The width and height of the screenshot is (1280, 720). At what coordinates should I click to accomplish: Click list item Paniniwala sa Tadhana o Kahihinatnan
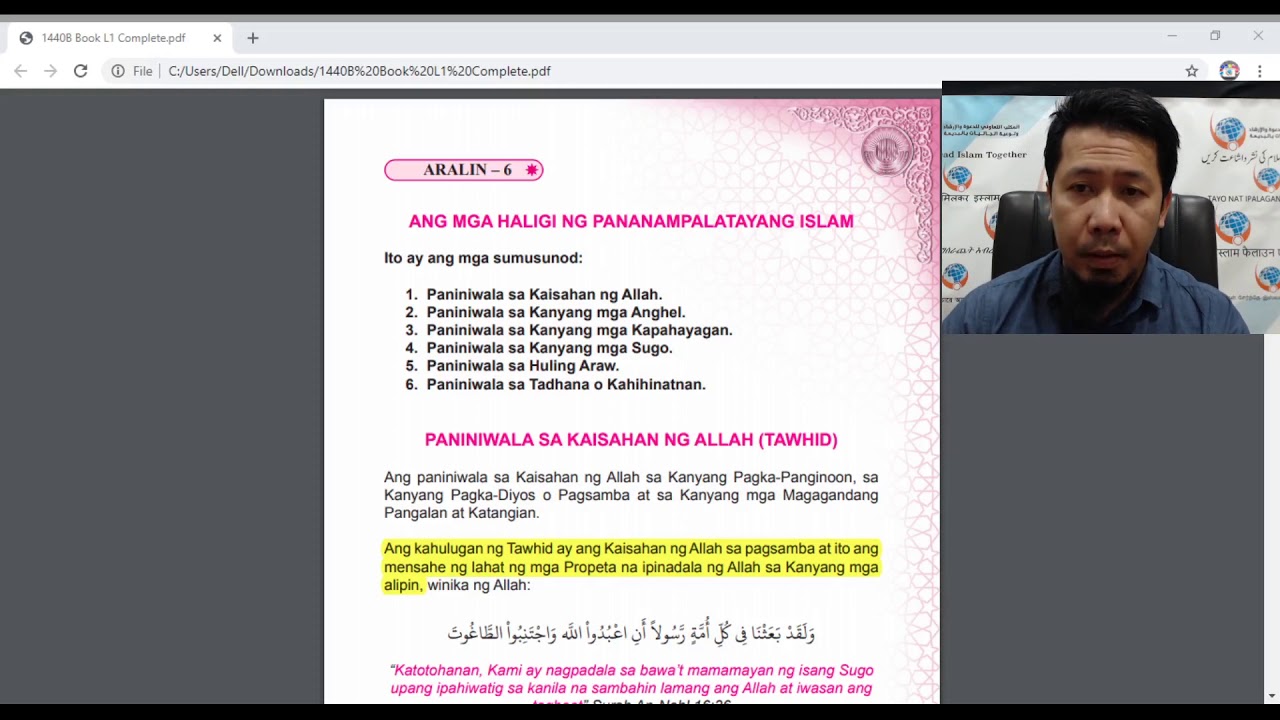pos(566,384)
